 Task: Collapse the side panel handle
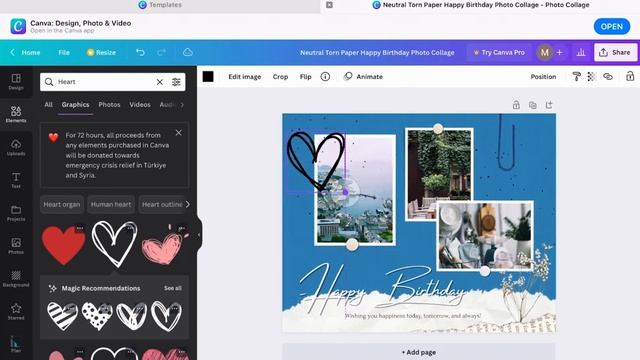click(x=199, y=234)
